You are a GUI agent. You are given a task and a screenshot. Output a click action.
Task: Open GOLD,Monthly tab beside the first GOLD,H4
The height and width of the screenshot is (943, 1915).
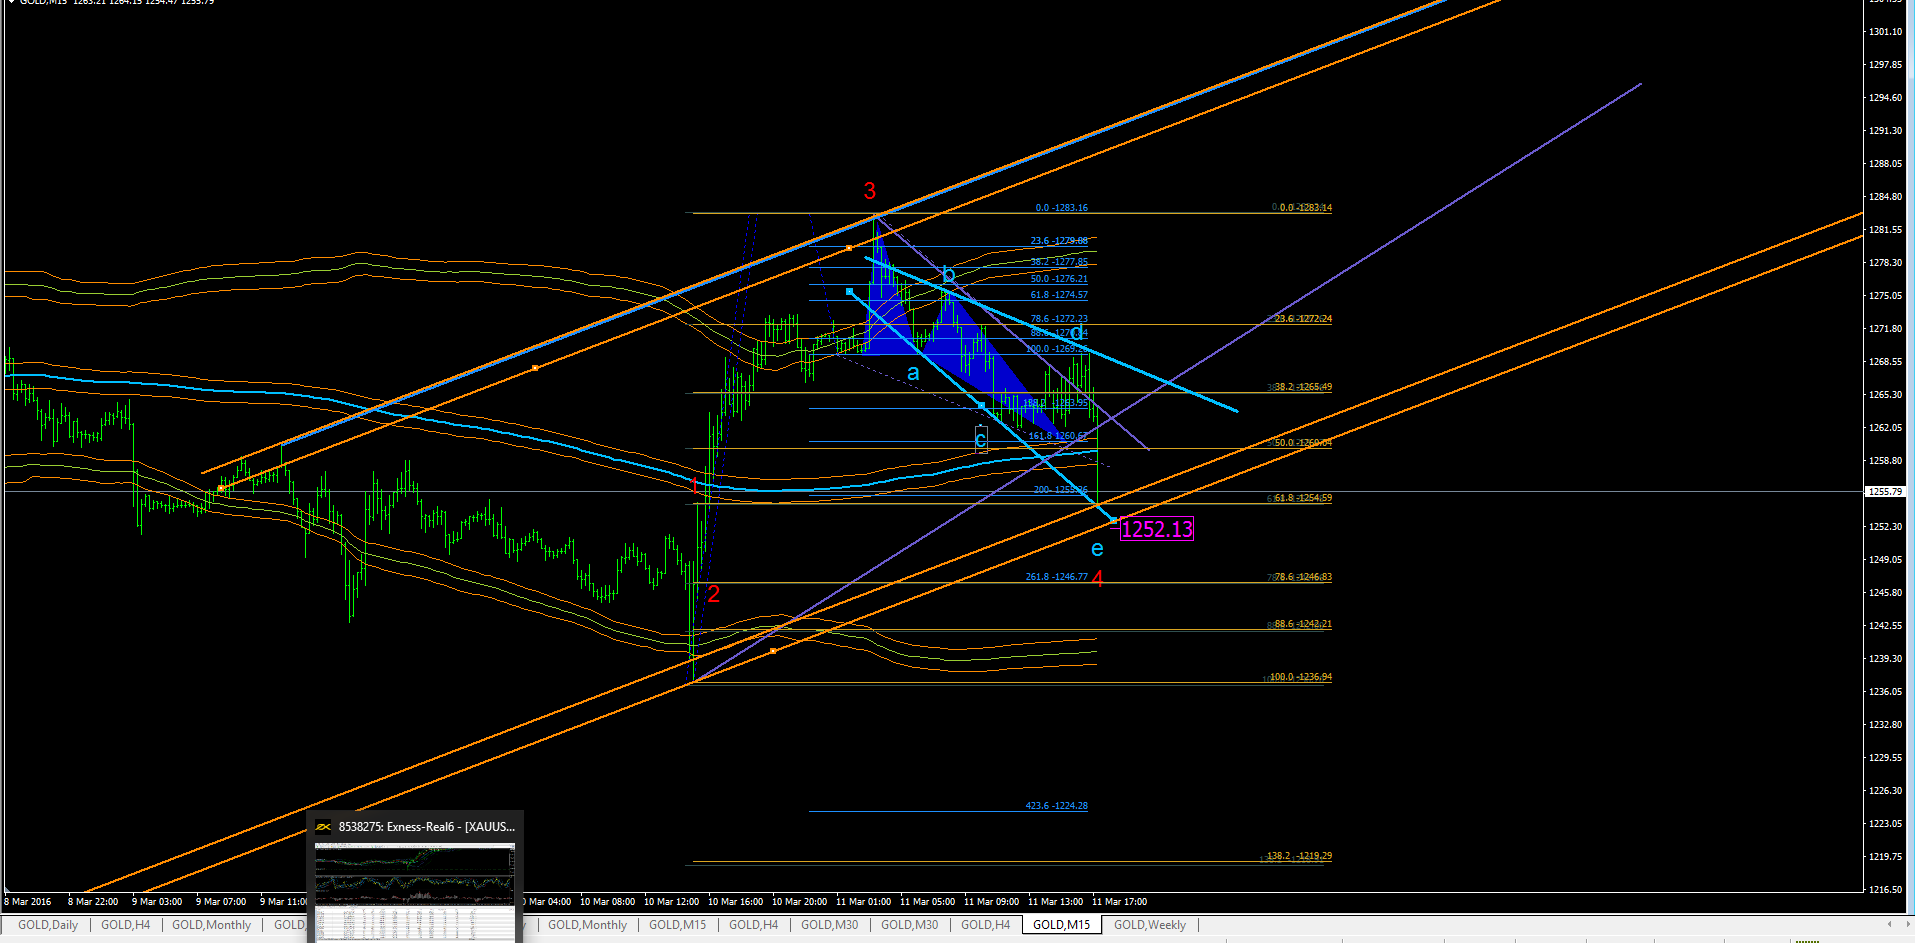(211, 925)
